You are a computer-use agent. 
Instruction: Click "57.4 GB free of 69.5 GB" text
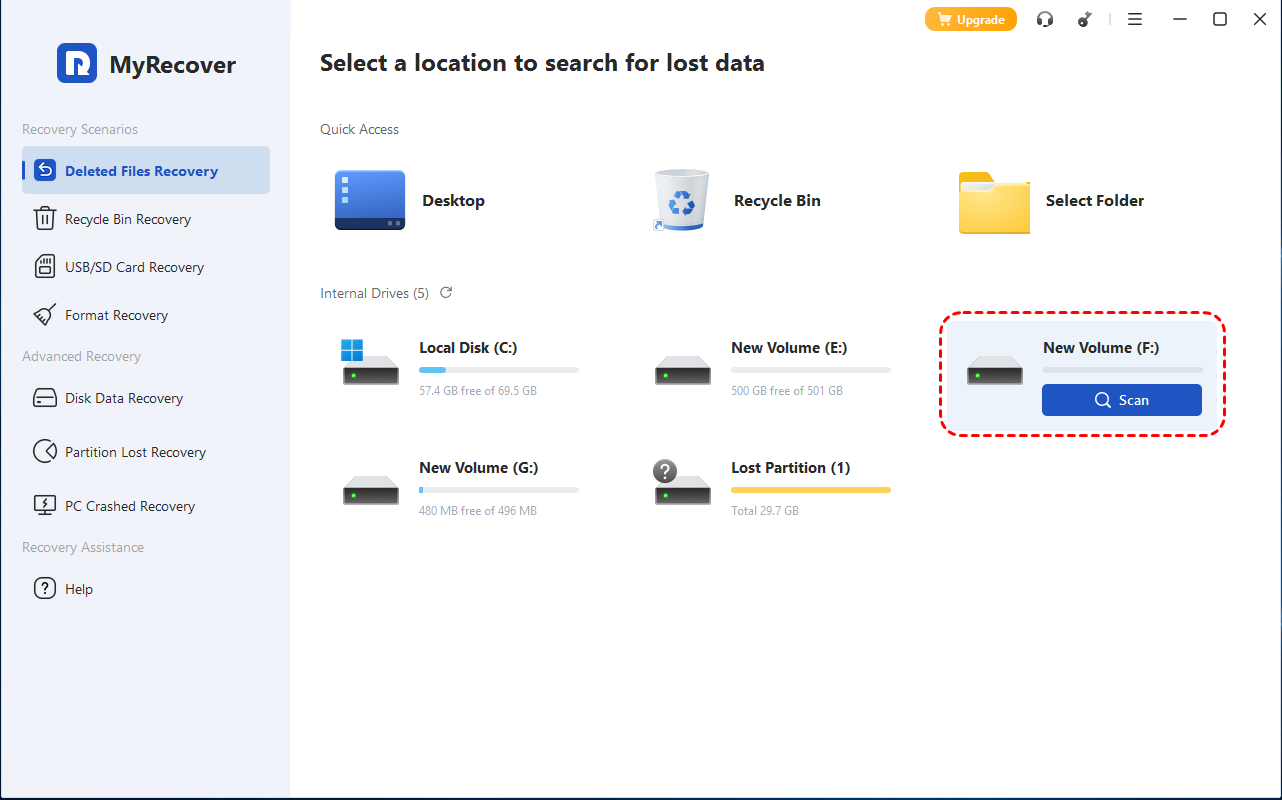click(x=478, y=390)
